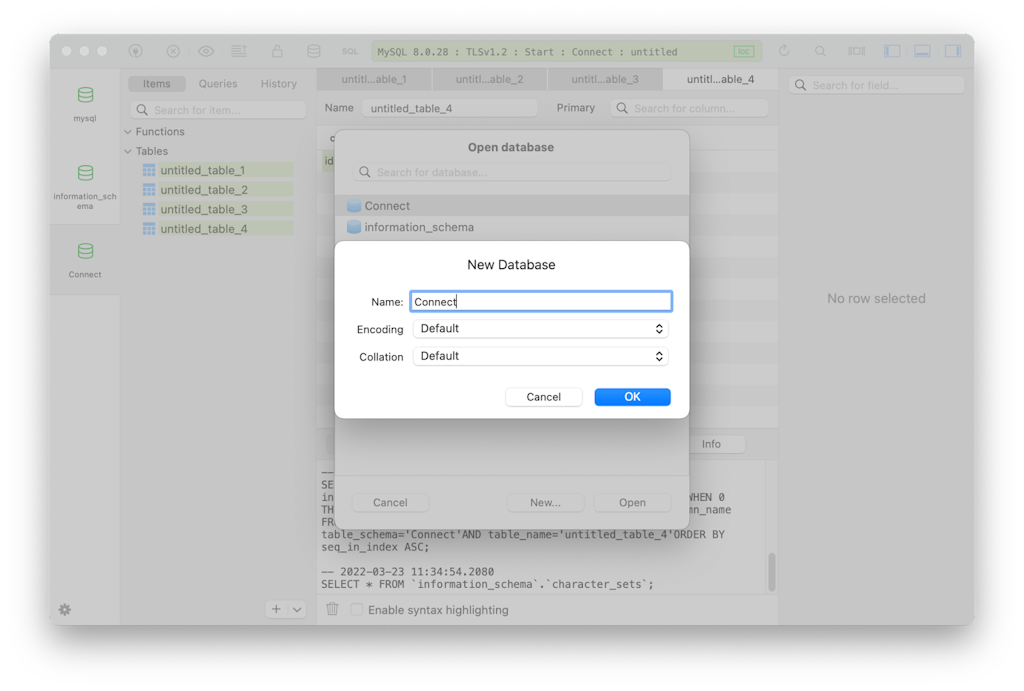Open the SQL query editor icon

pyautogui.click(x=350, y=51)
